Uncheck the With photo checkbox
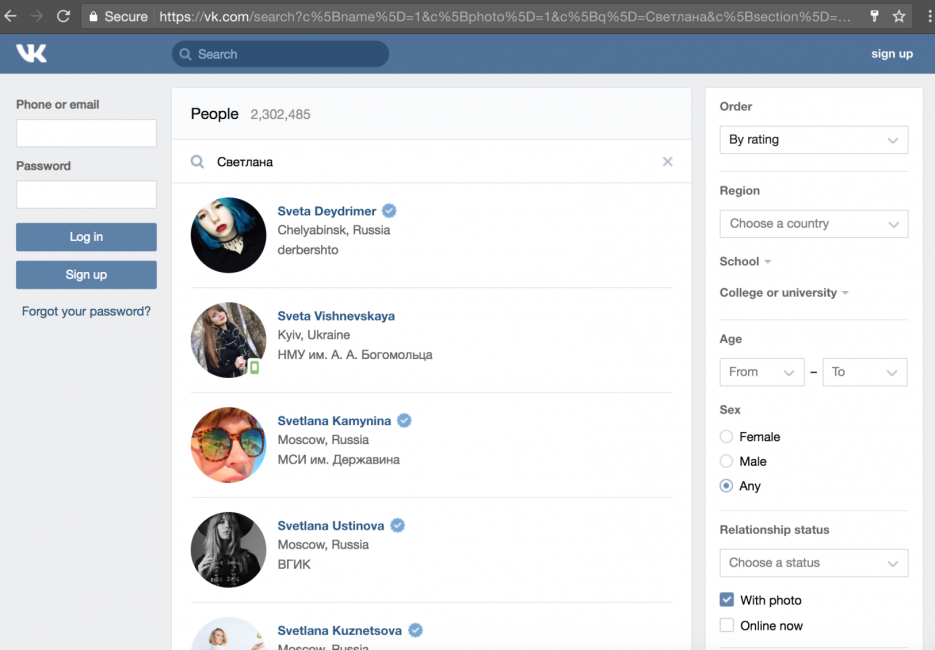935x650 pixels. [727, 600]
